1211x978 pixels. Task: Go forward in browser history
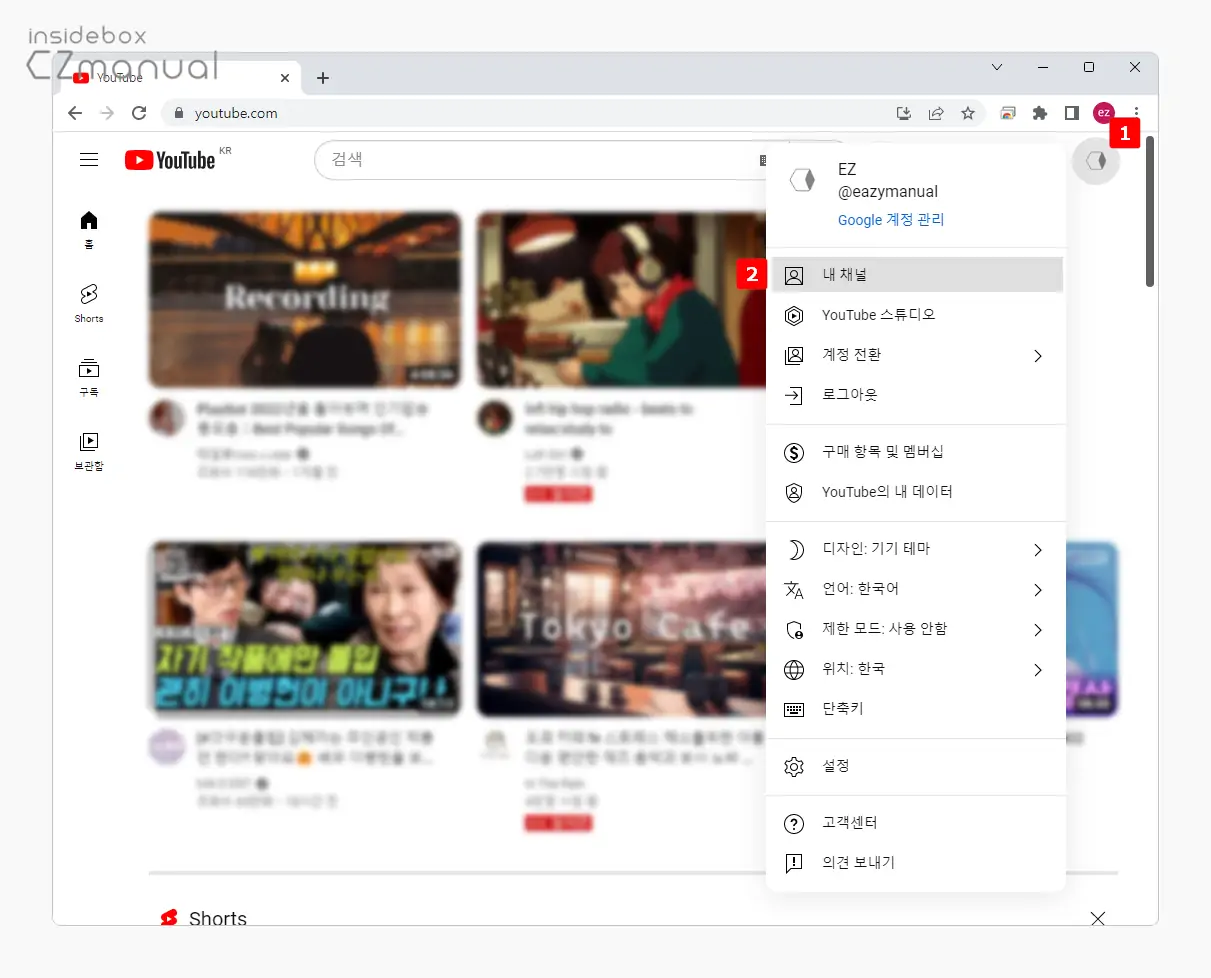point(107,113)
